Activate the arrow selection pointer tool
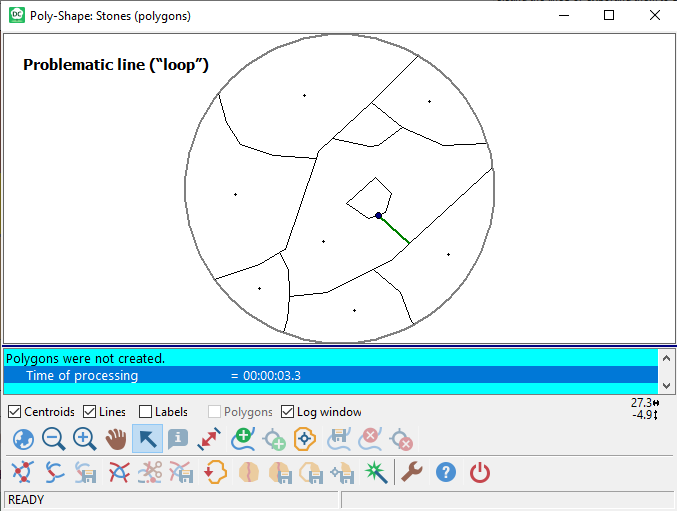 point(147,439)
